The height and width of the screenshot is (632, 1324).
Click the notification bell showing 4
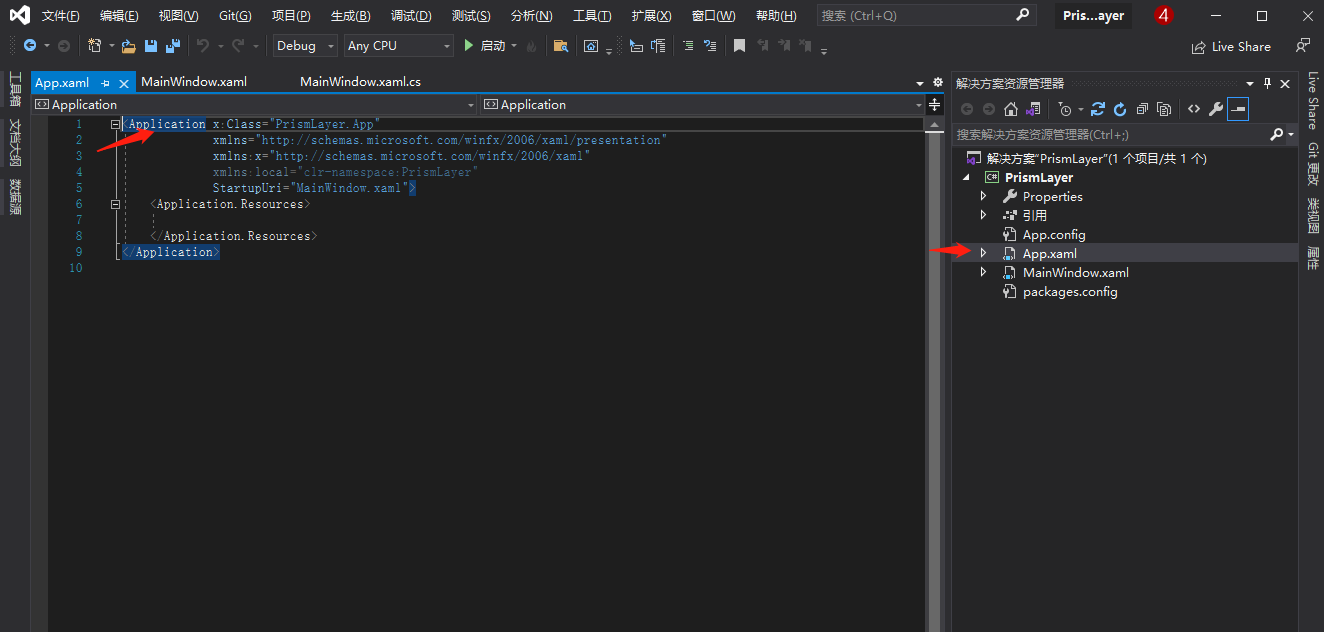click(x=1162, y=15)
